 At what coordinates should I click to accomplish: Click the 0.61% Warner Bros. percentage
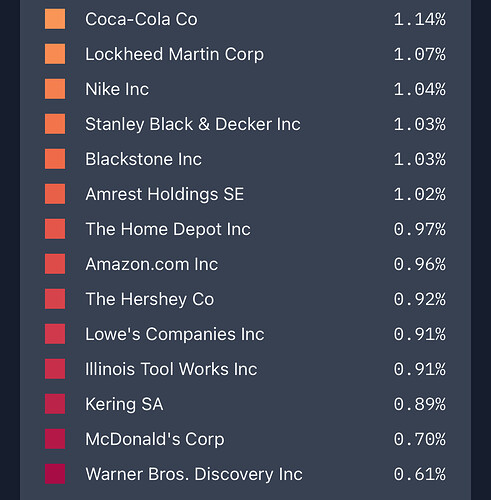pyautogui.click(x=420, y=474)
